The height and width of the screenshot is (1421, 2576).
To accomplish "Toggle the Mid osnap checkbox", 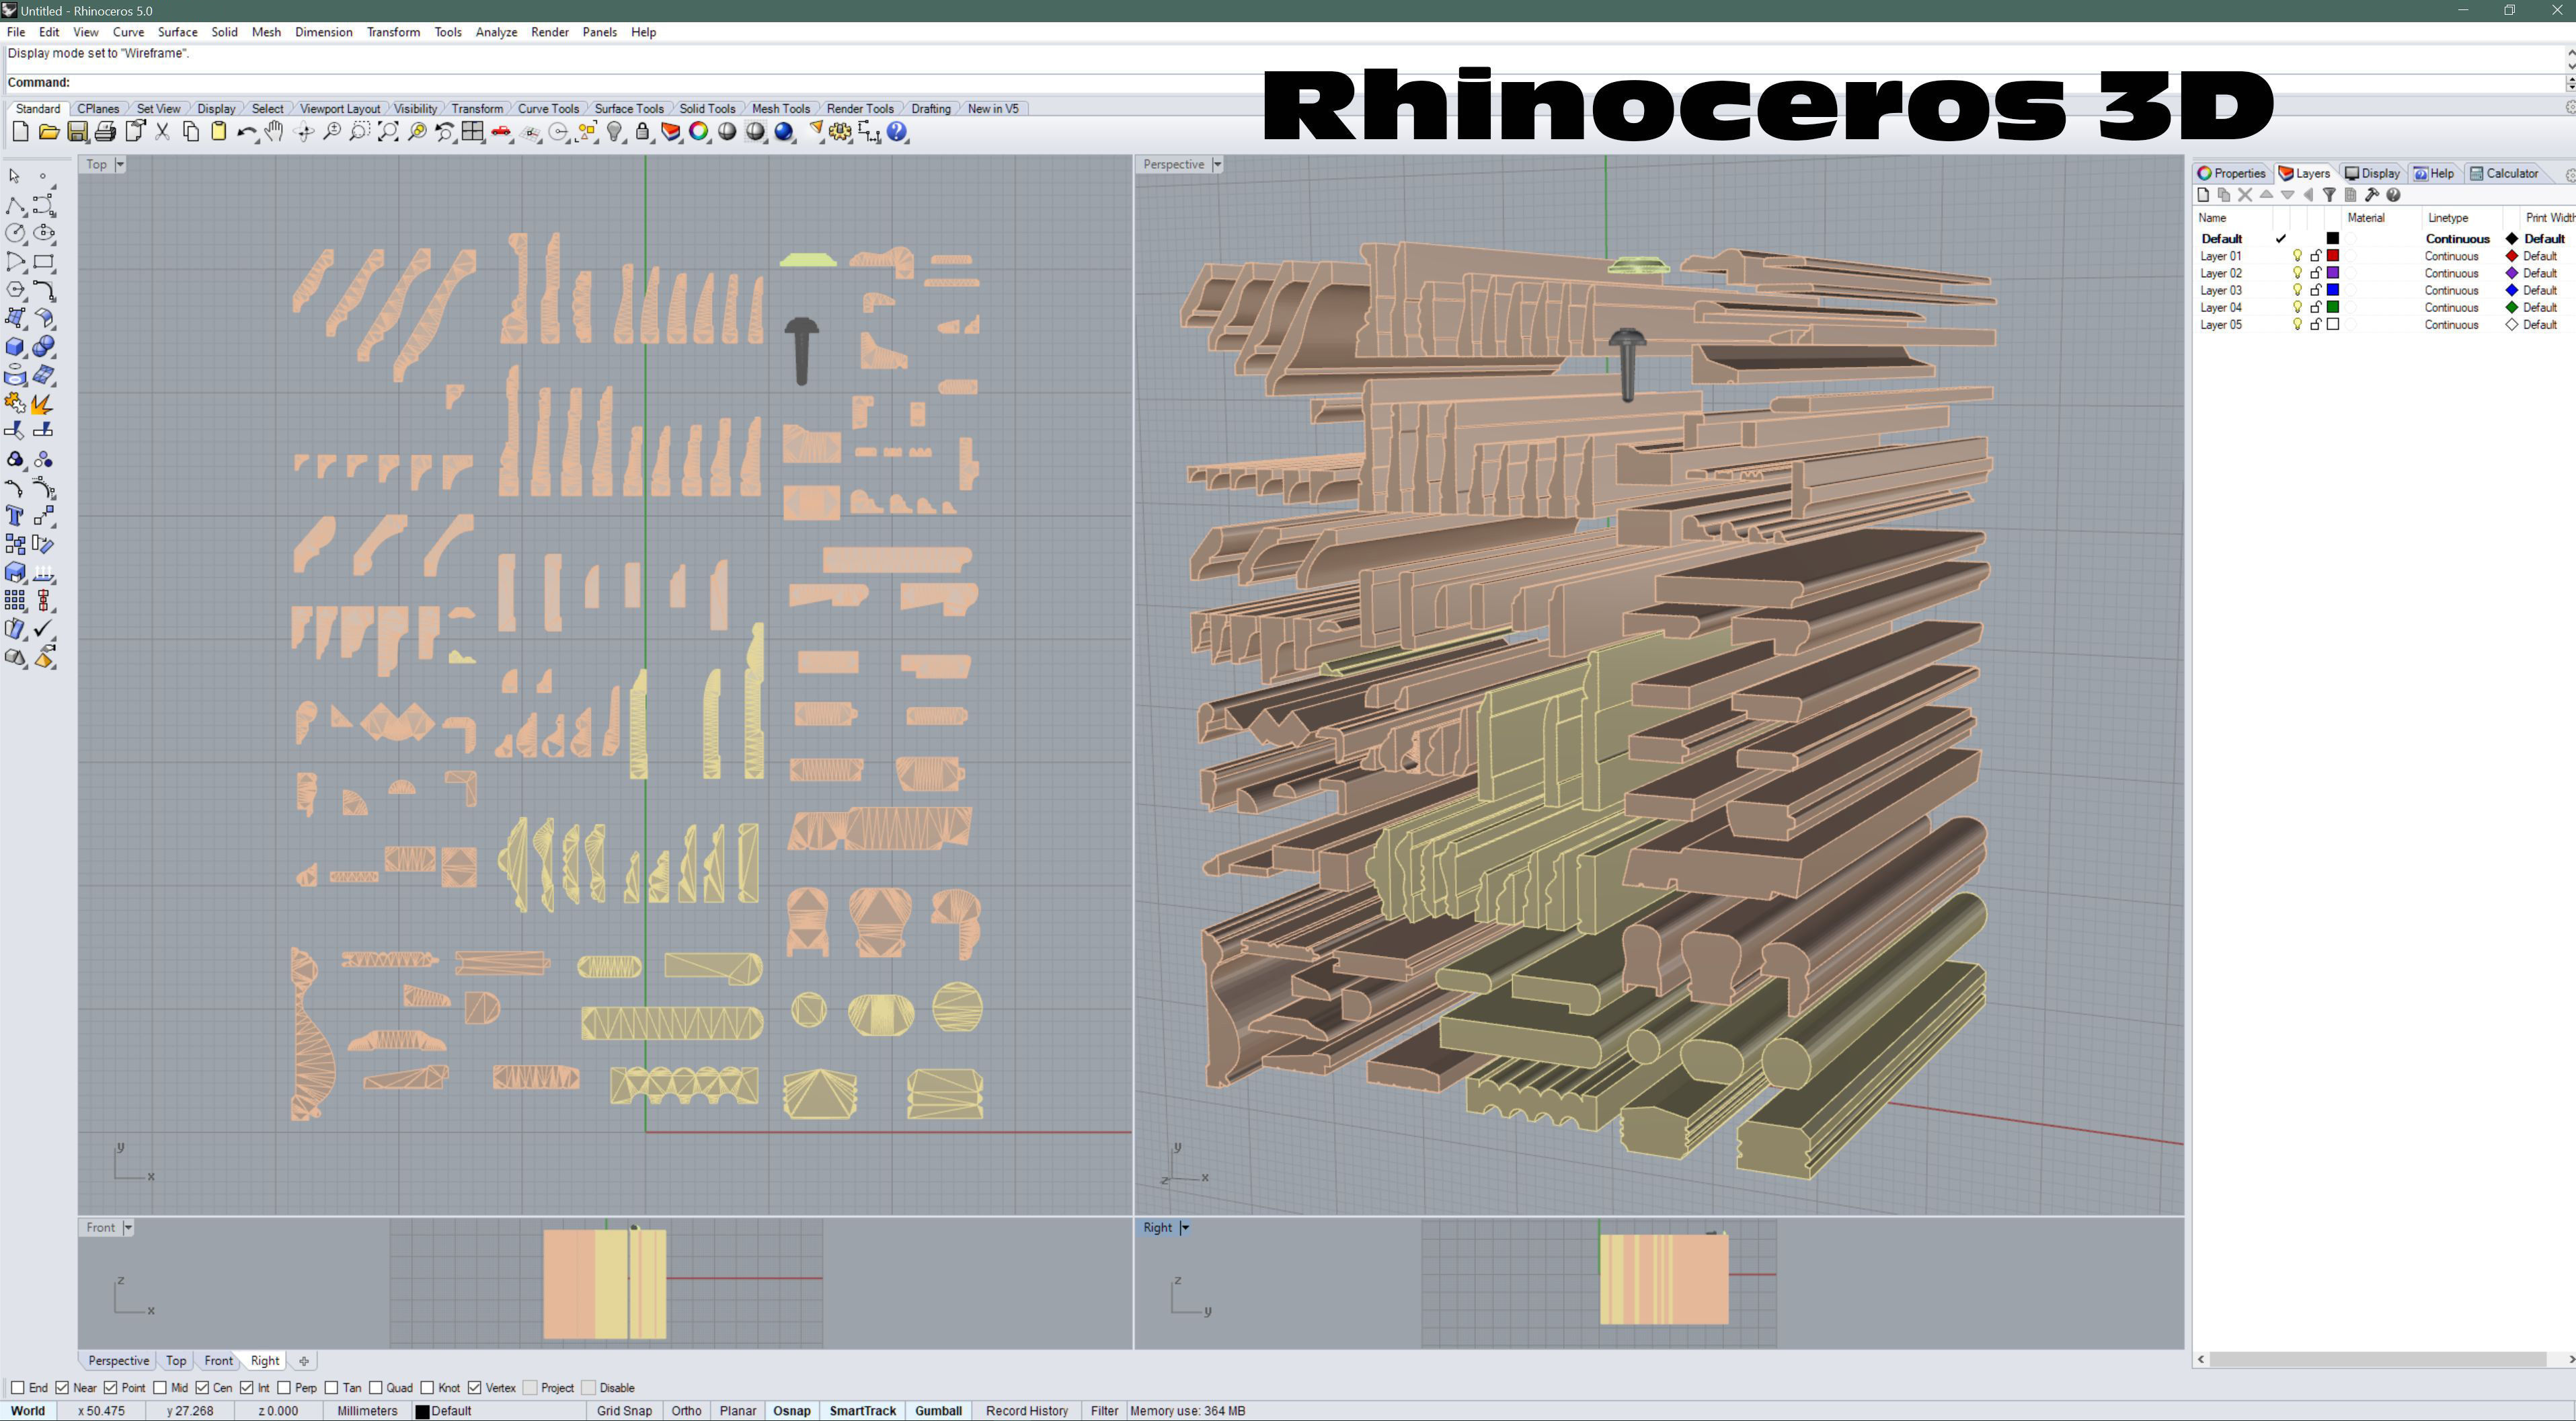I will click(160, 1388).
